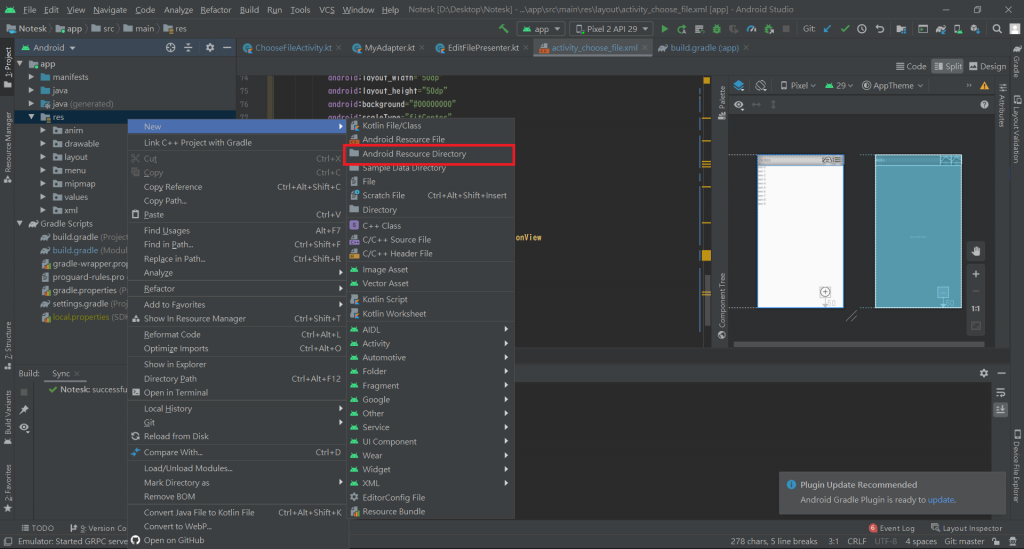Viewport: 1024px width, 549px height.
Task: Open the Event Log panel
Action: click(x=892, y=528)
